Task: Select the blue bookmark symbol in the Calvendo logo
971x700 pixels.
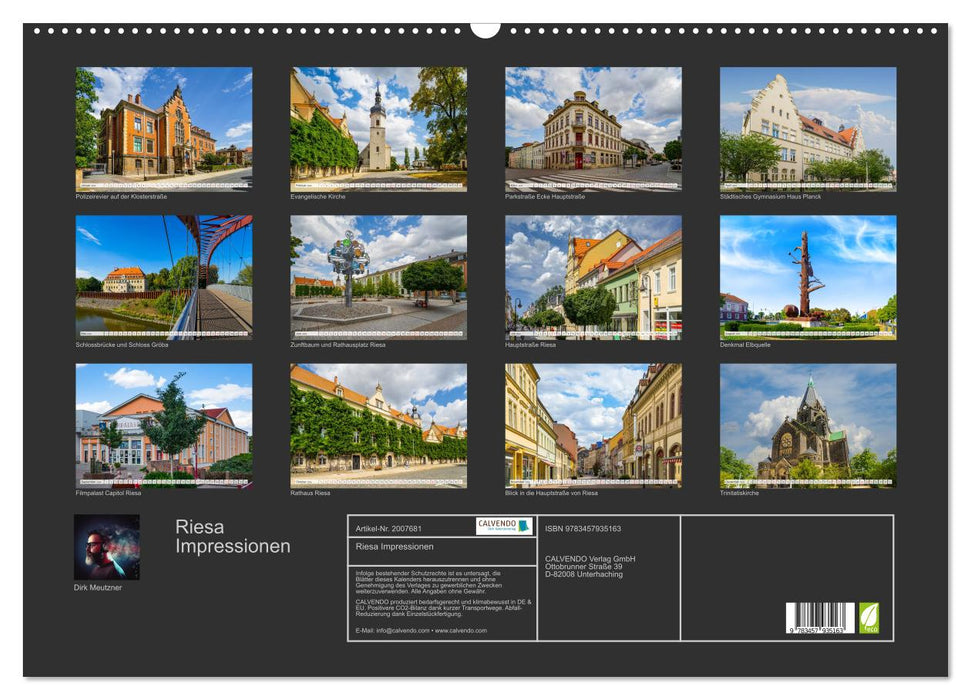Action: click(x=521, y=525)
